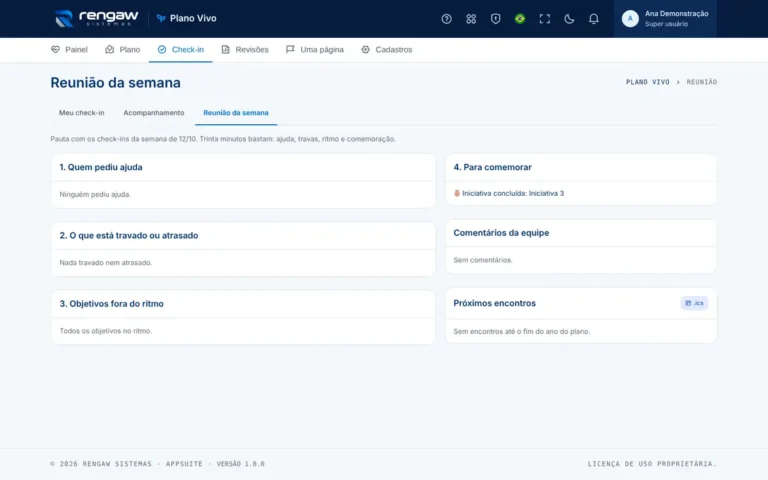768x480 pixels.
Task: Click the PLANO VIVO breadcrumb link
Action: click(648, 82)
